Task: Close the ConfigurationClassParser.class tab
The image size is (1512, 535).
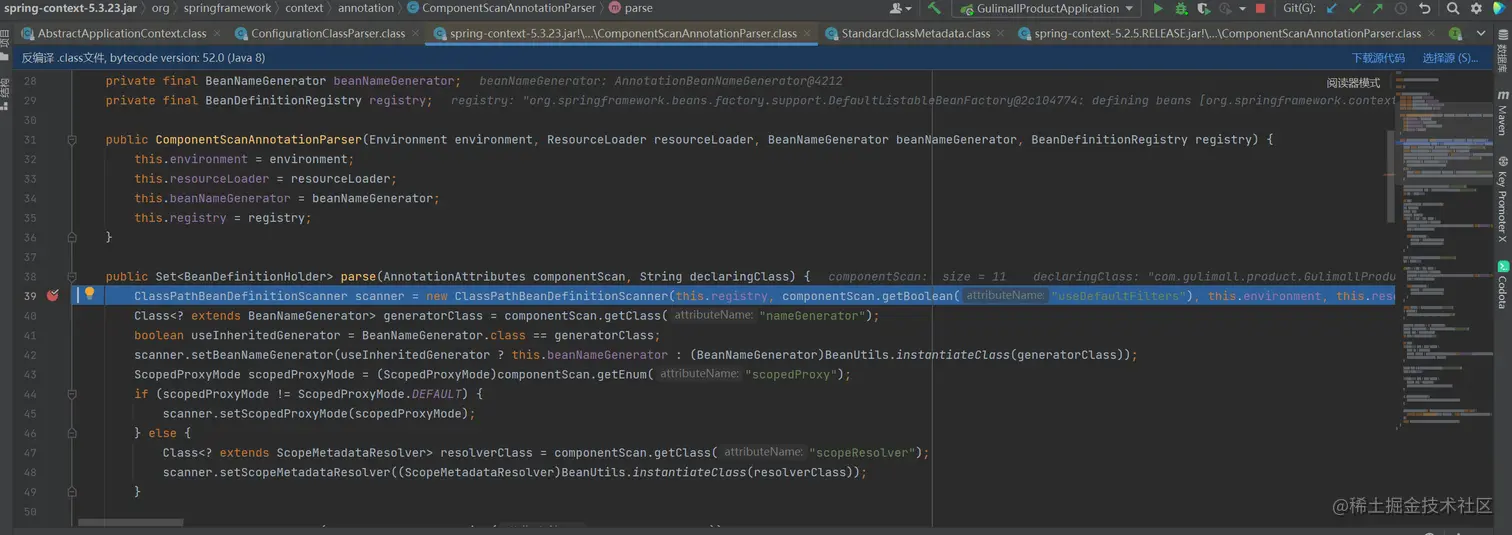Action: coord(416,33)
